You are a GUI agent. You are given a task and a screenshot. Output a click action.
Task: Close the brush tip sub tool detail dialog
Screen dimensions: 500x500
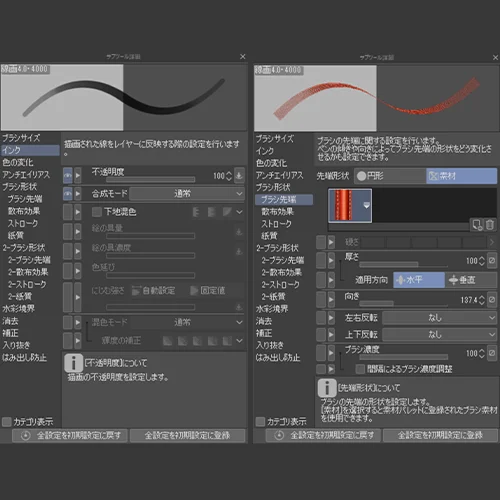pos(495,57)
